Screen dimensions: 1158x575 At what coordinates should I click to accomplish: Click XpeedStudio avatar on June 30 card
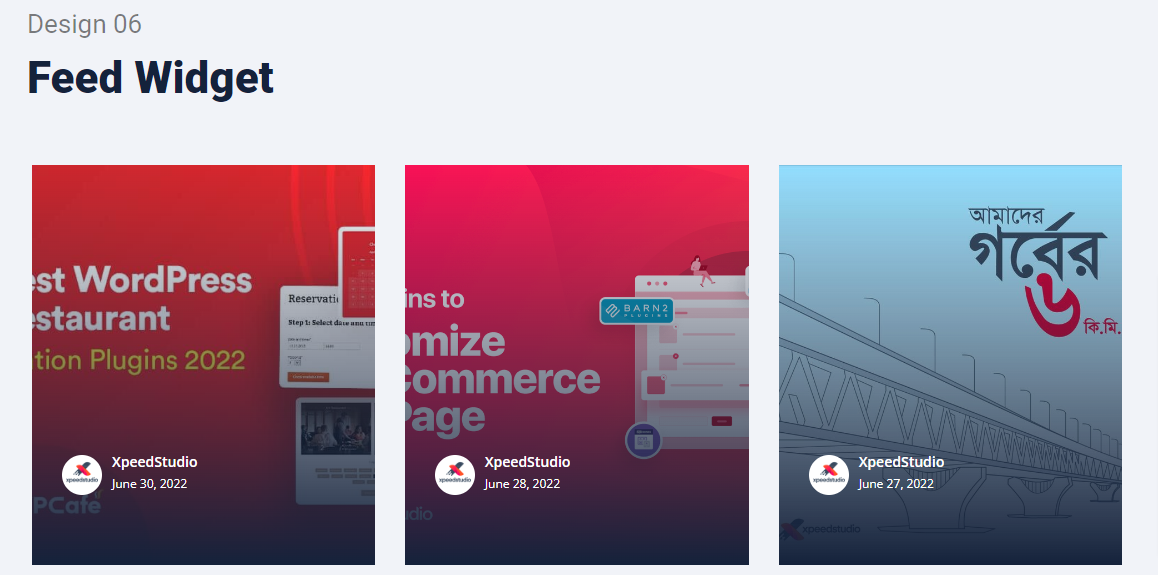point(82,475)
